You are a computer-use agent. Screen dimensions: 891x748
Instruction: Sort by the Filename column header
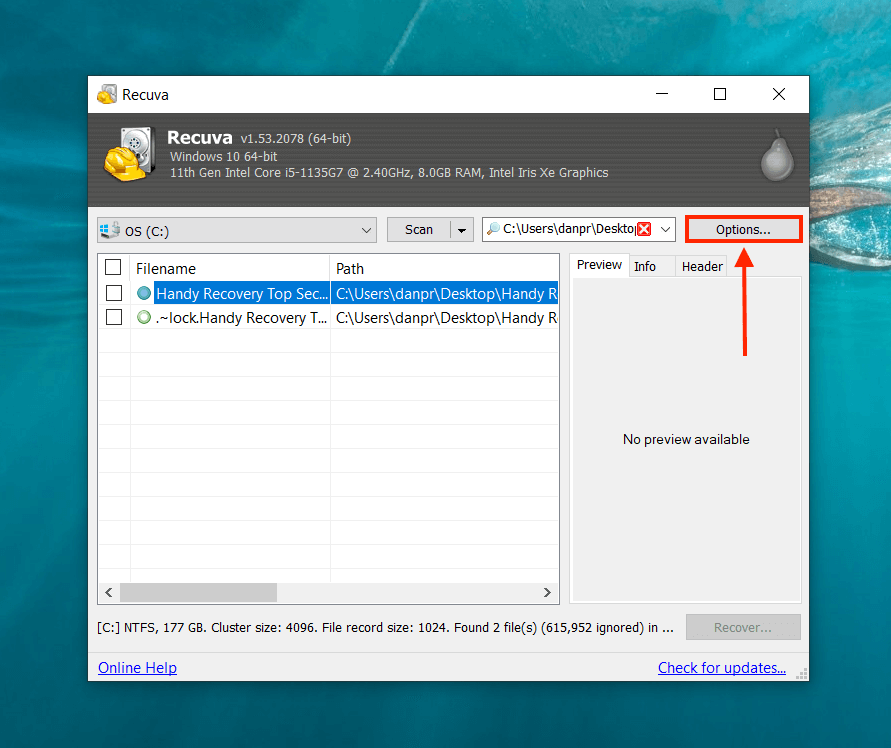point(230,268)
